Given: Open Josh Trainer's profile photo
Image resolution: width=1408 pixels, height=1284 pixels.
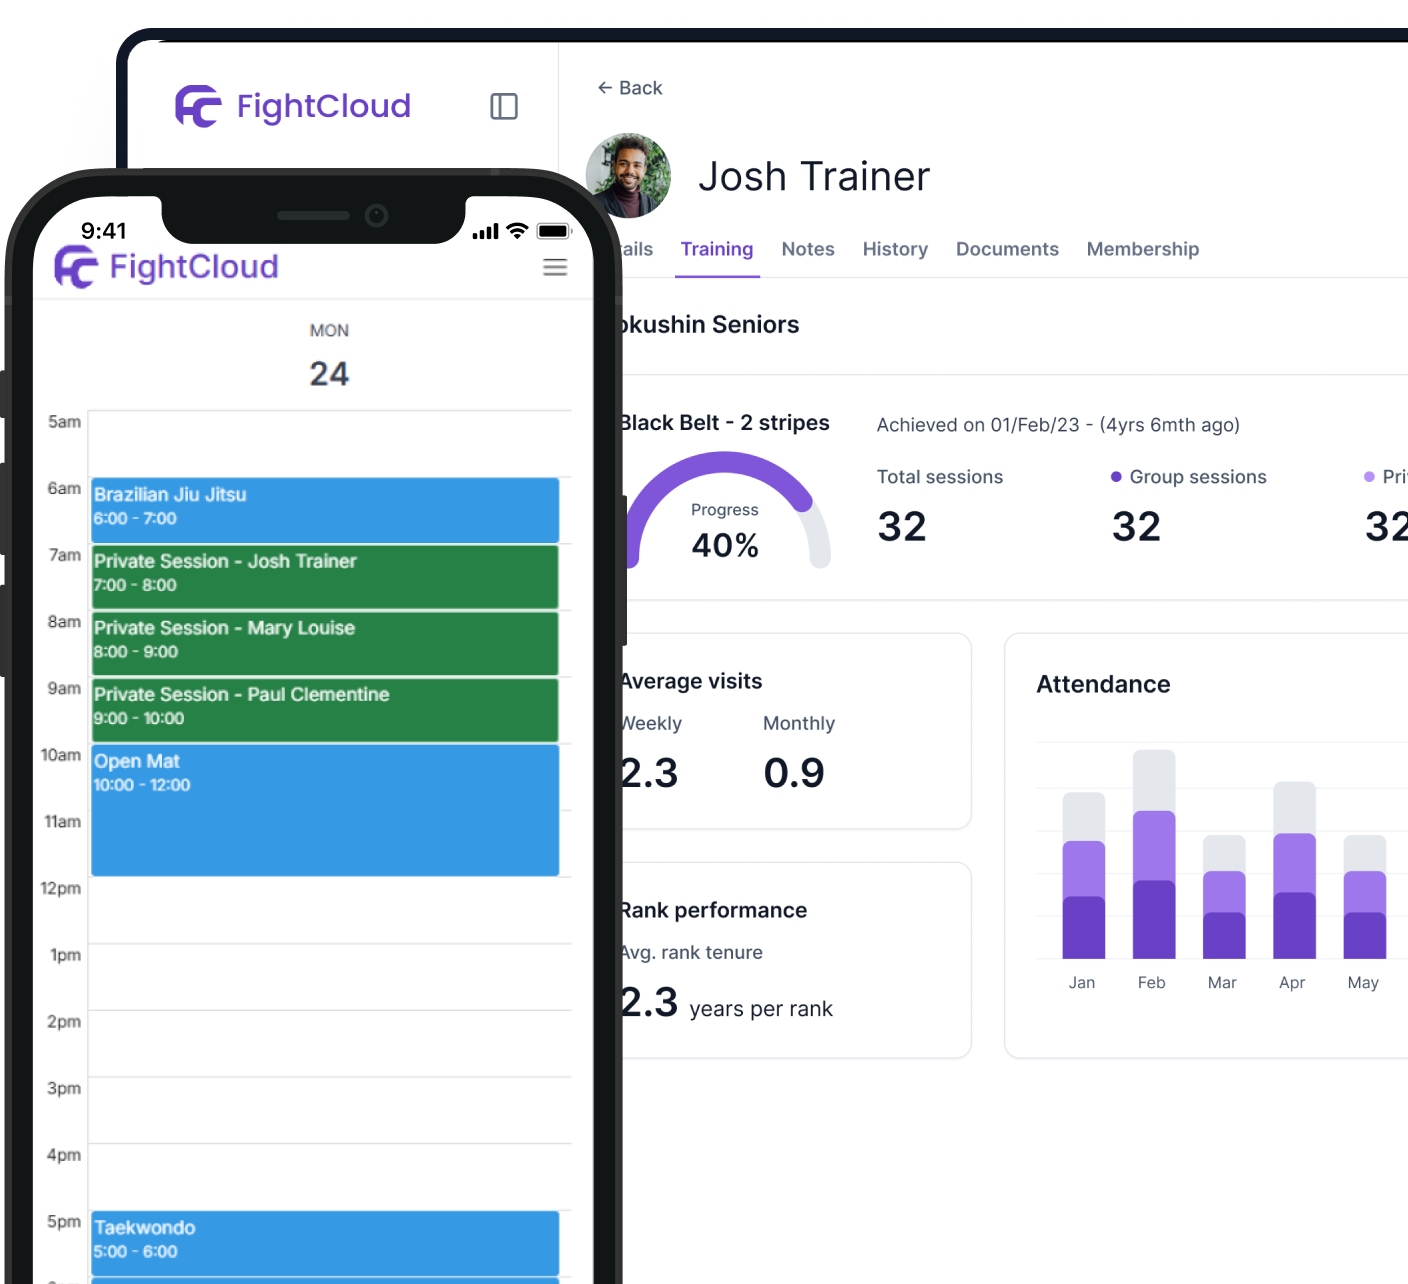Looking at the screenshot, I should tap(628, 176).
